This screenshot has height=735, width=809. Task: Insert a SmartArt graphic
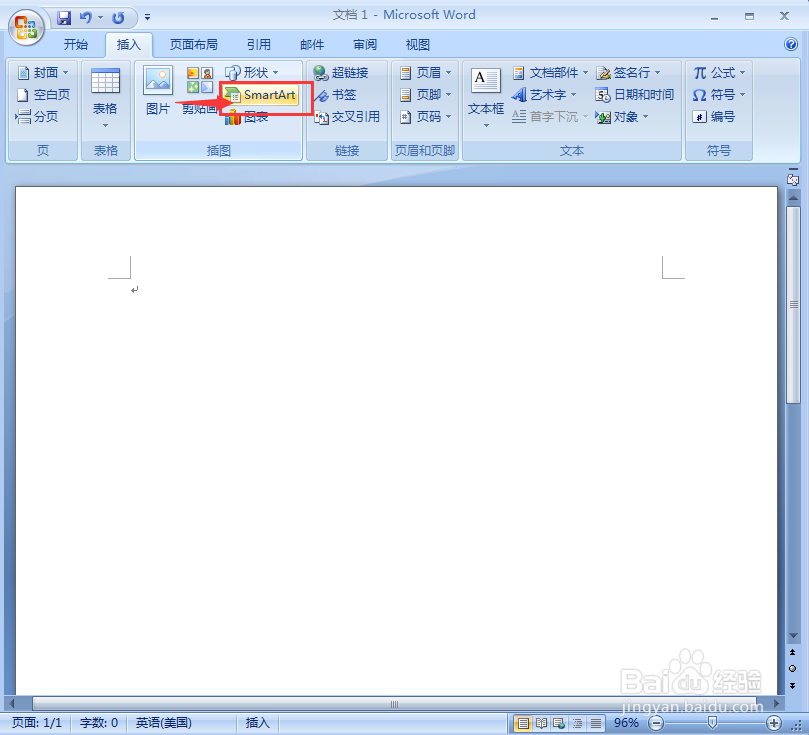[x=261, y=95]
